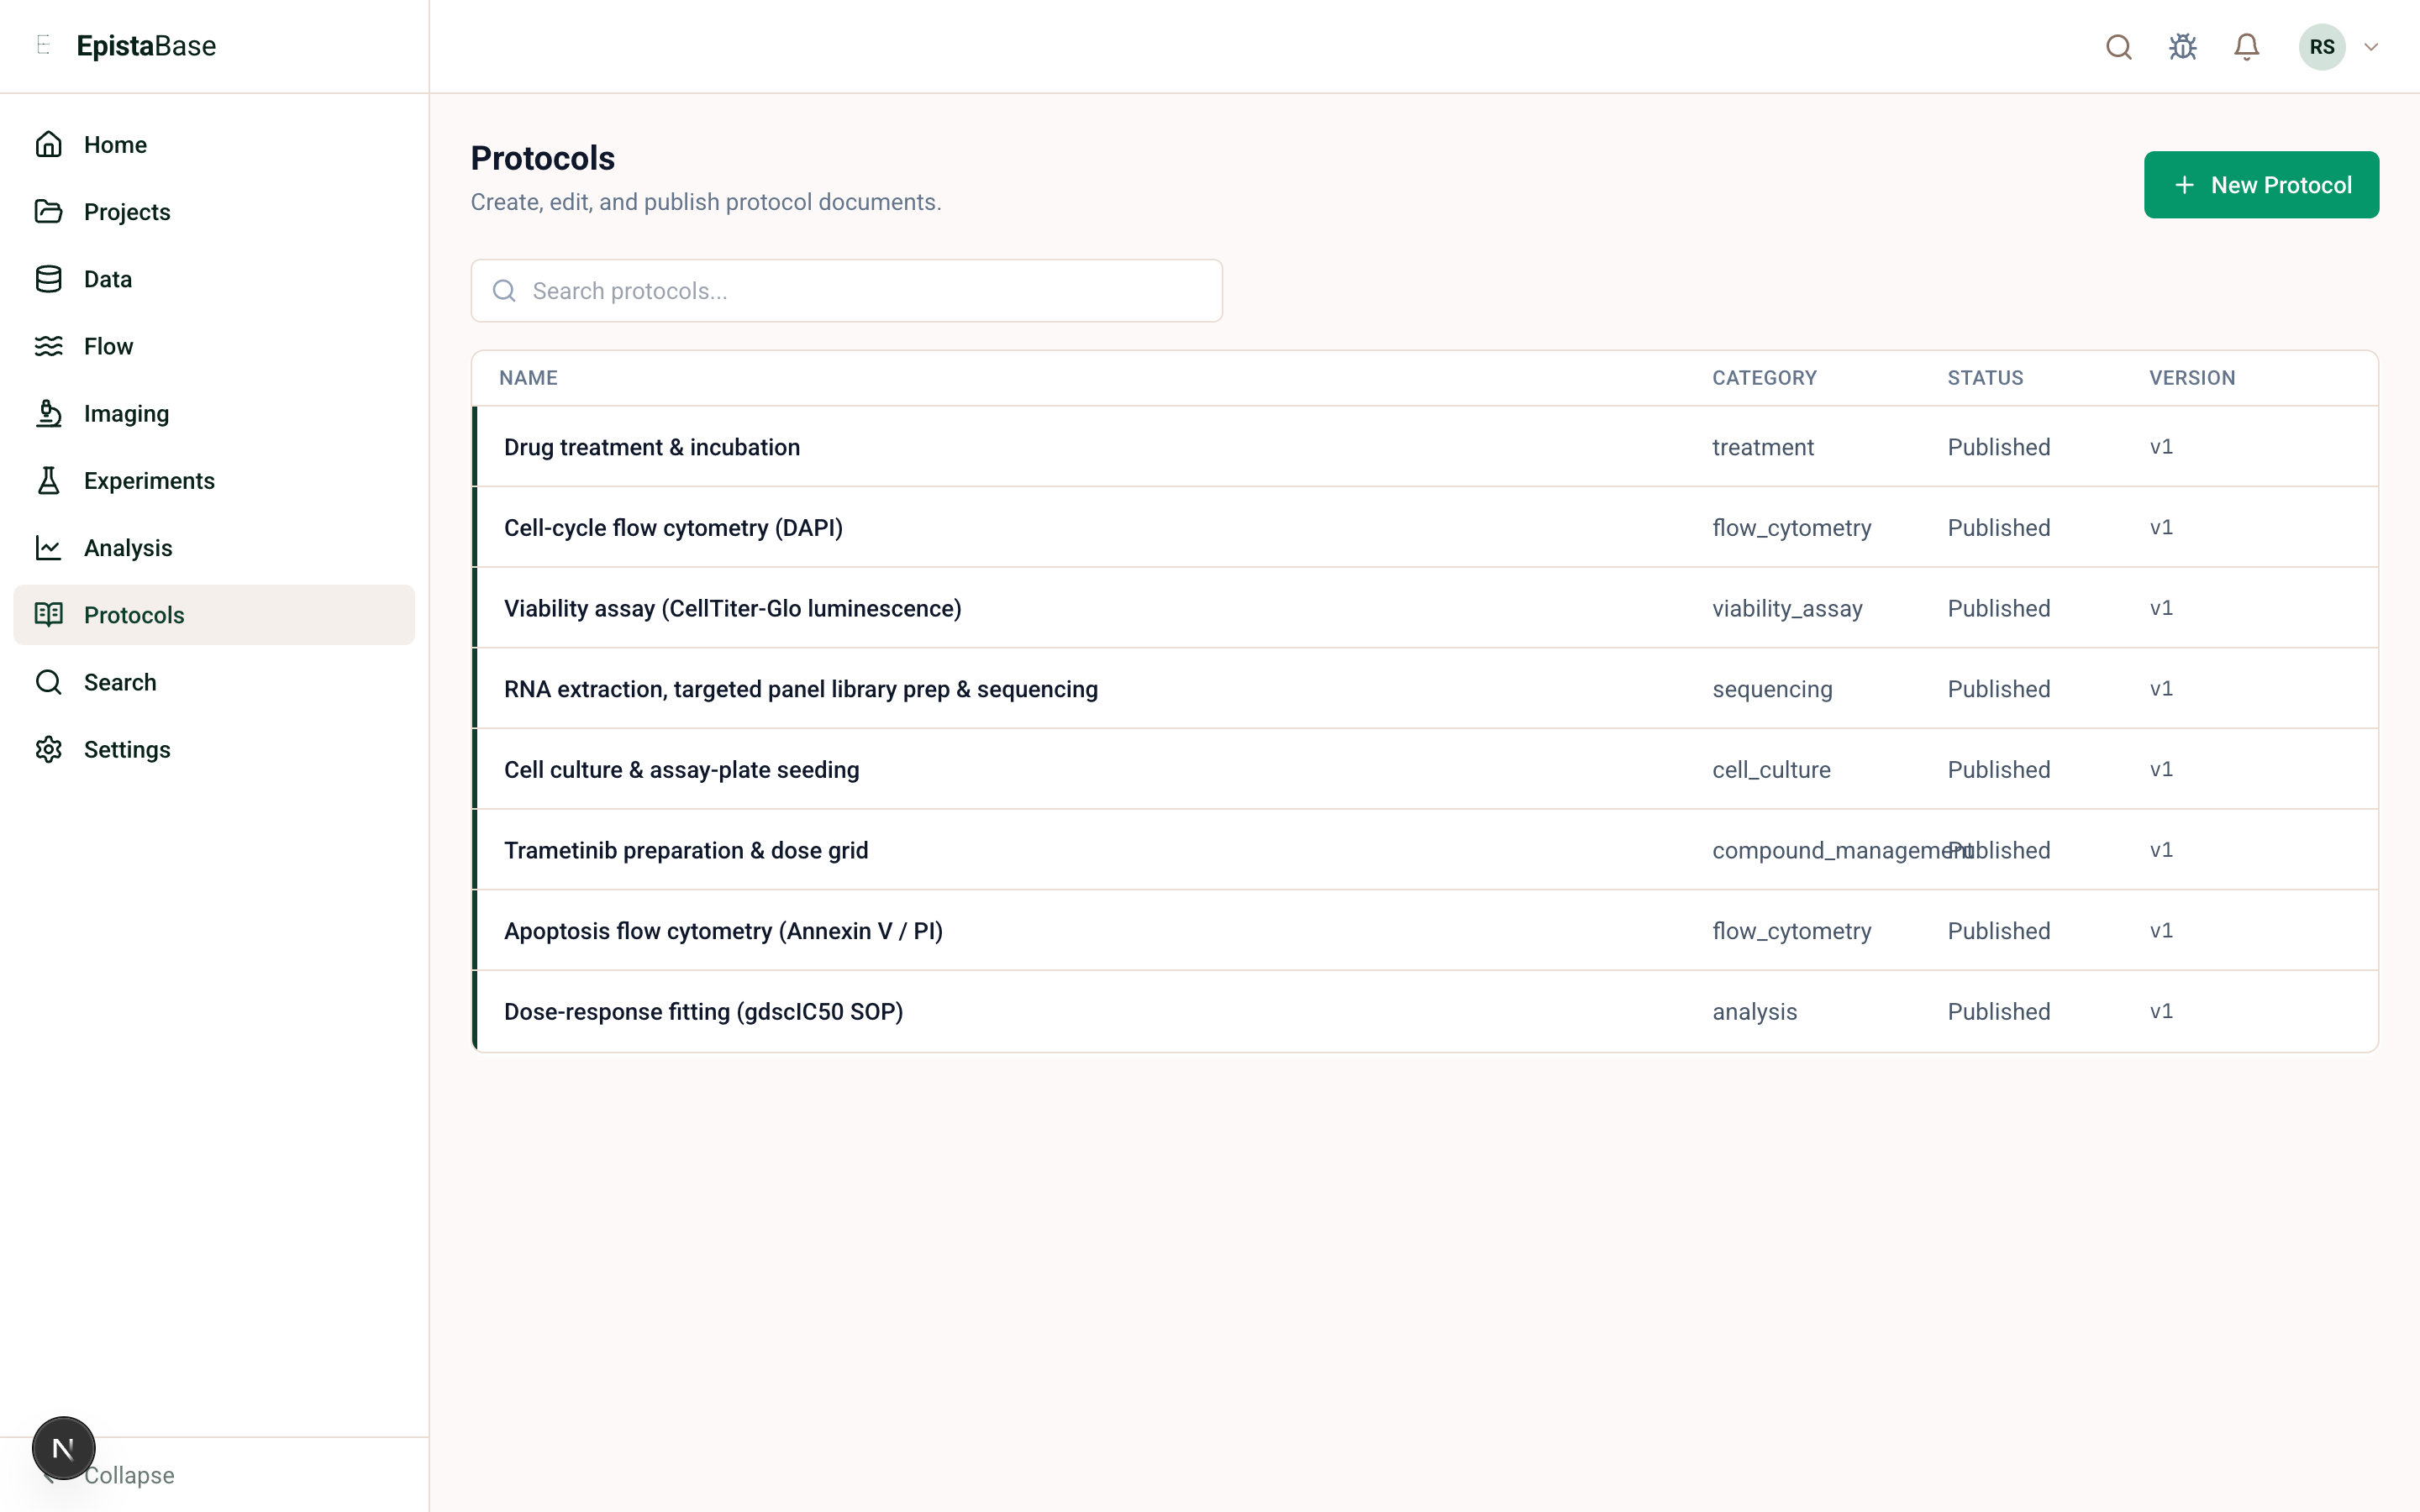The image size is (2420, 1512).
Task: Go to Home page
Action: 214,145
